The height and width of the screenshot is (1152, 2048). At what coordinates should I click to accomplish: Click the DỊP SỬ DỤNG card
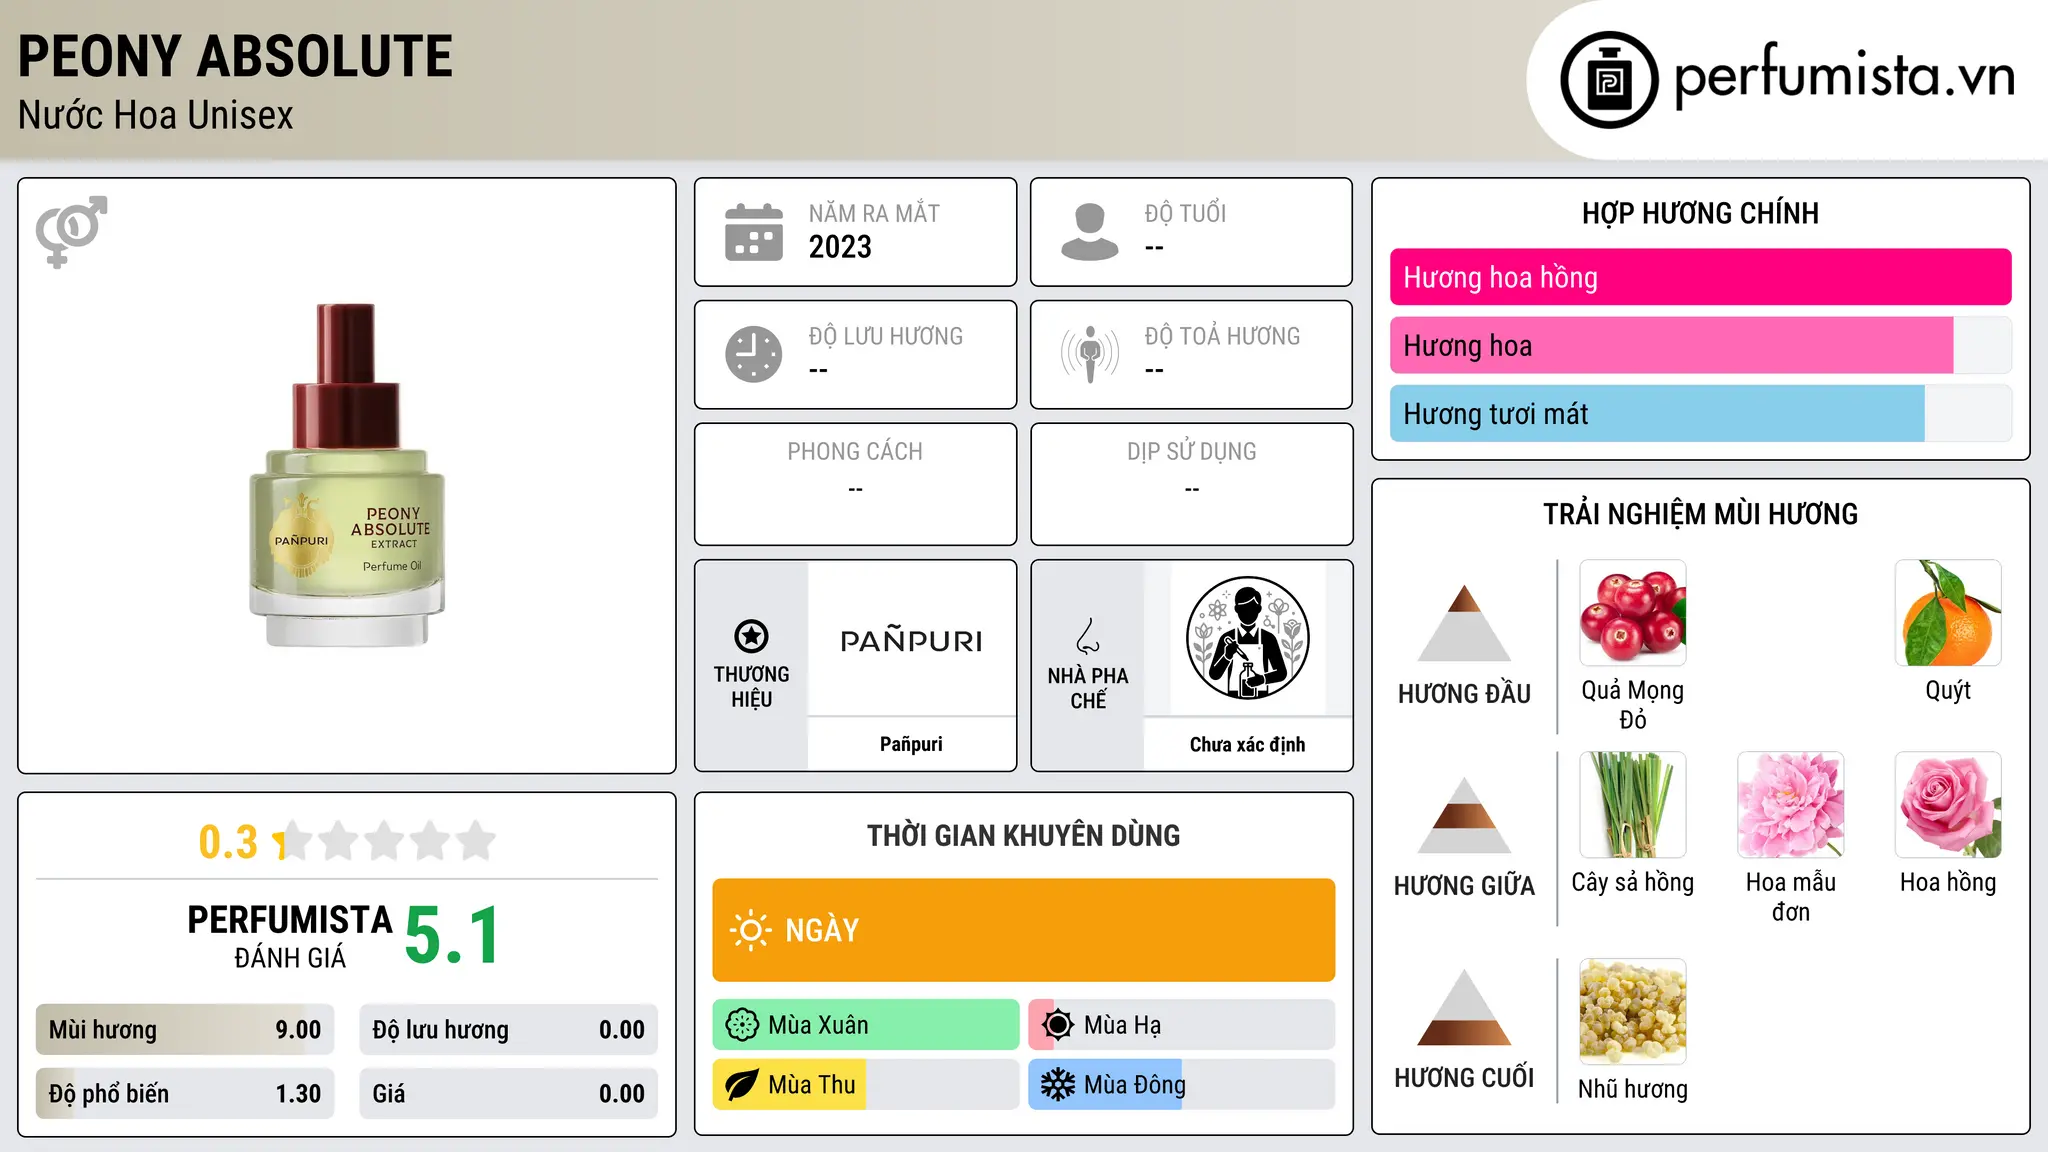point(1191,484)
